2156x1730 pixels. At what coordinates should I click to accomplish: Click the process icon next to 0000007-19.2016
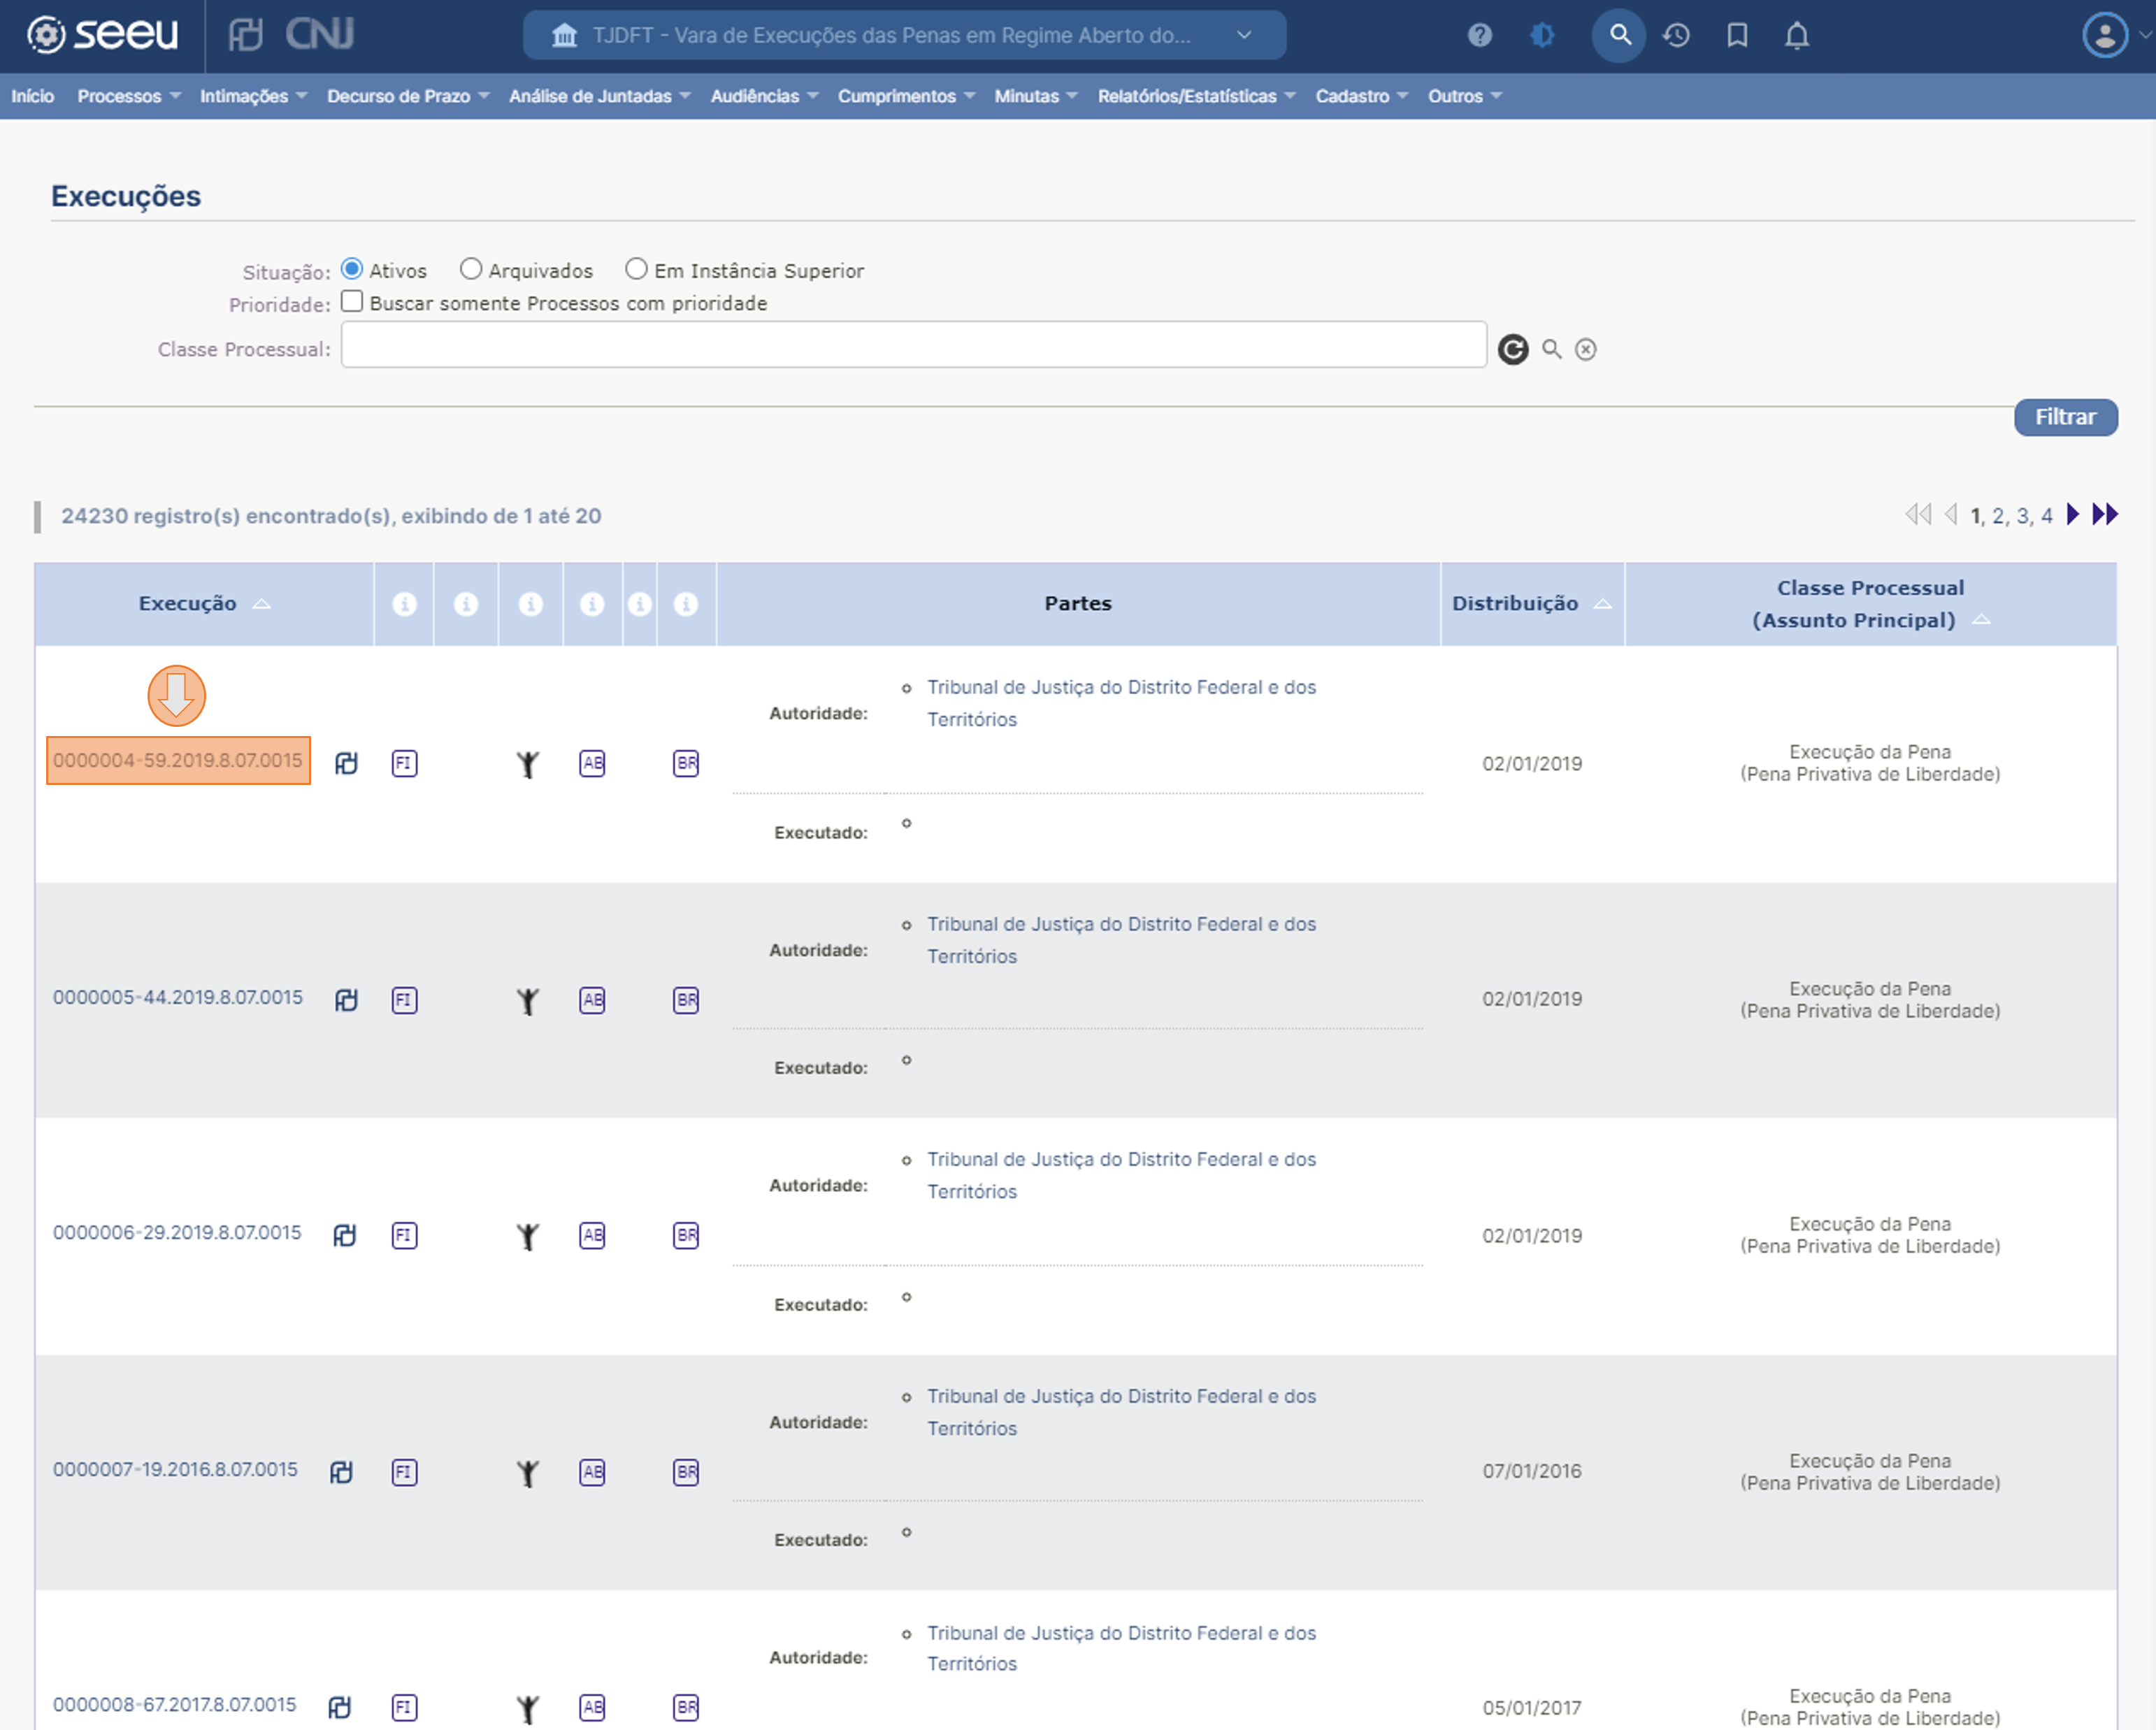[x=342, y=1472]
